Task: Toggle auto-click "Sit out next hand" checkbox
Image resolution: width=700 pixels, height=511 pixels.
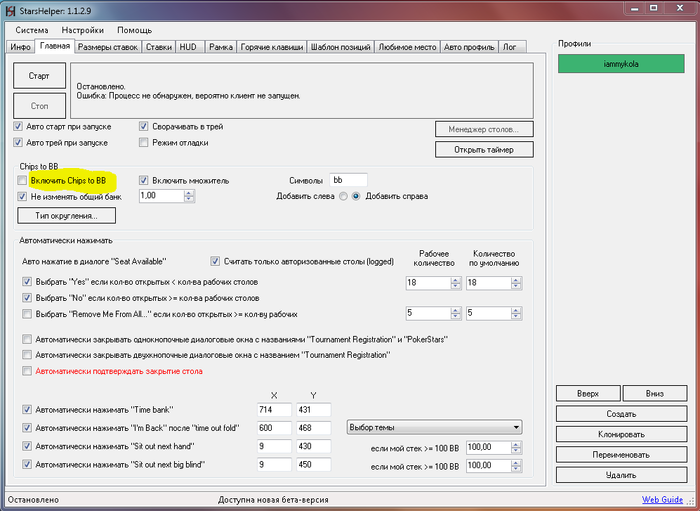Action: (27, 446)
